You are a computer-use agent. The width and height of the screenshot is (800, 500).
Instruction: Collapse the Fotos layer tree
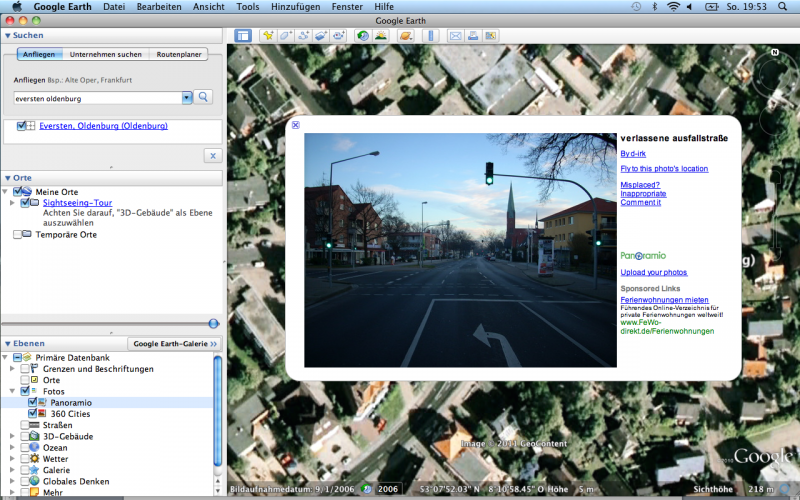coord(11,391)
